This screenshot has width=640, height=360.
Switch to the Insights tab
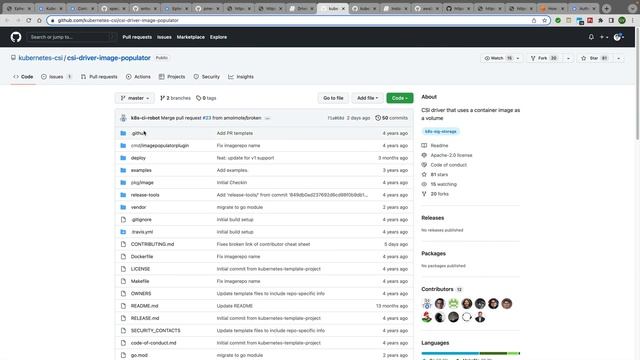[241, 77]
